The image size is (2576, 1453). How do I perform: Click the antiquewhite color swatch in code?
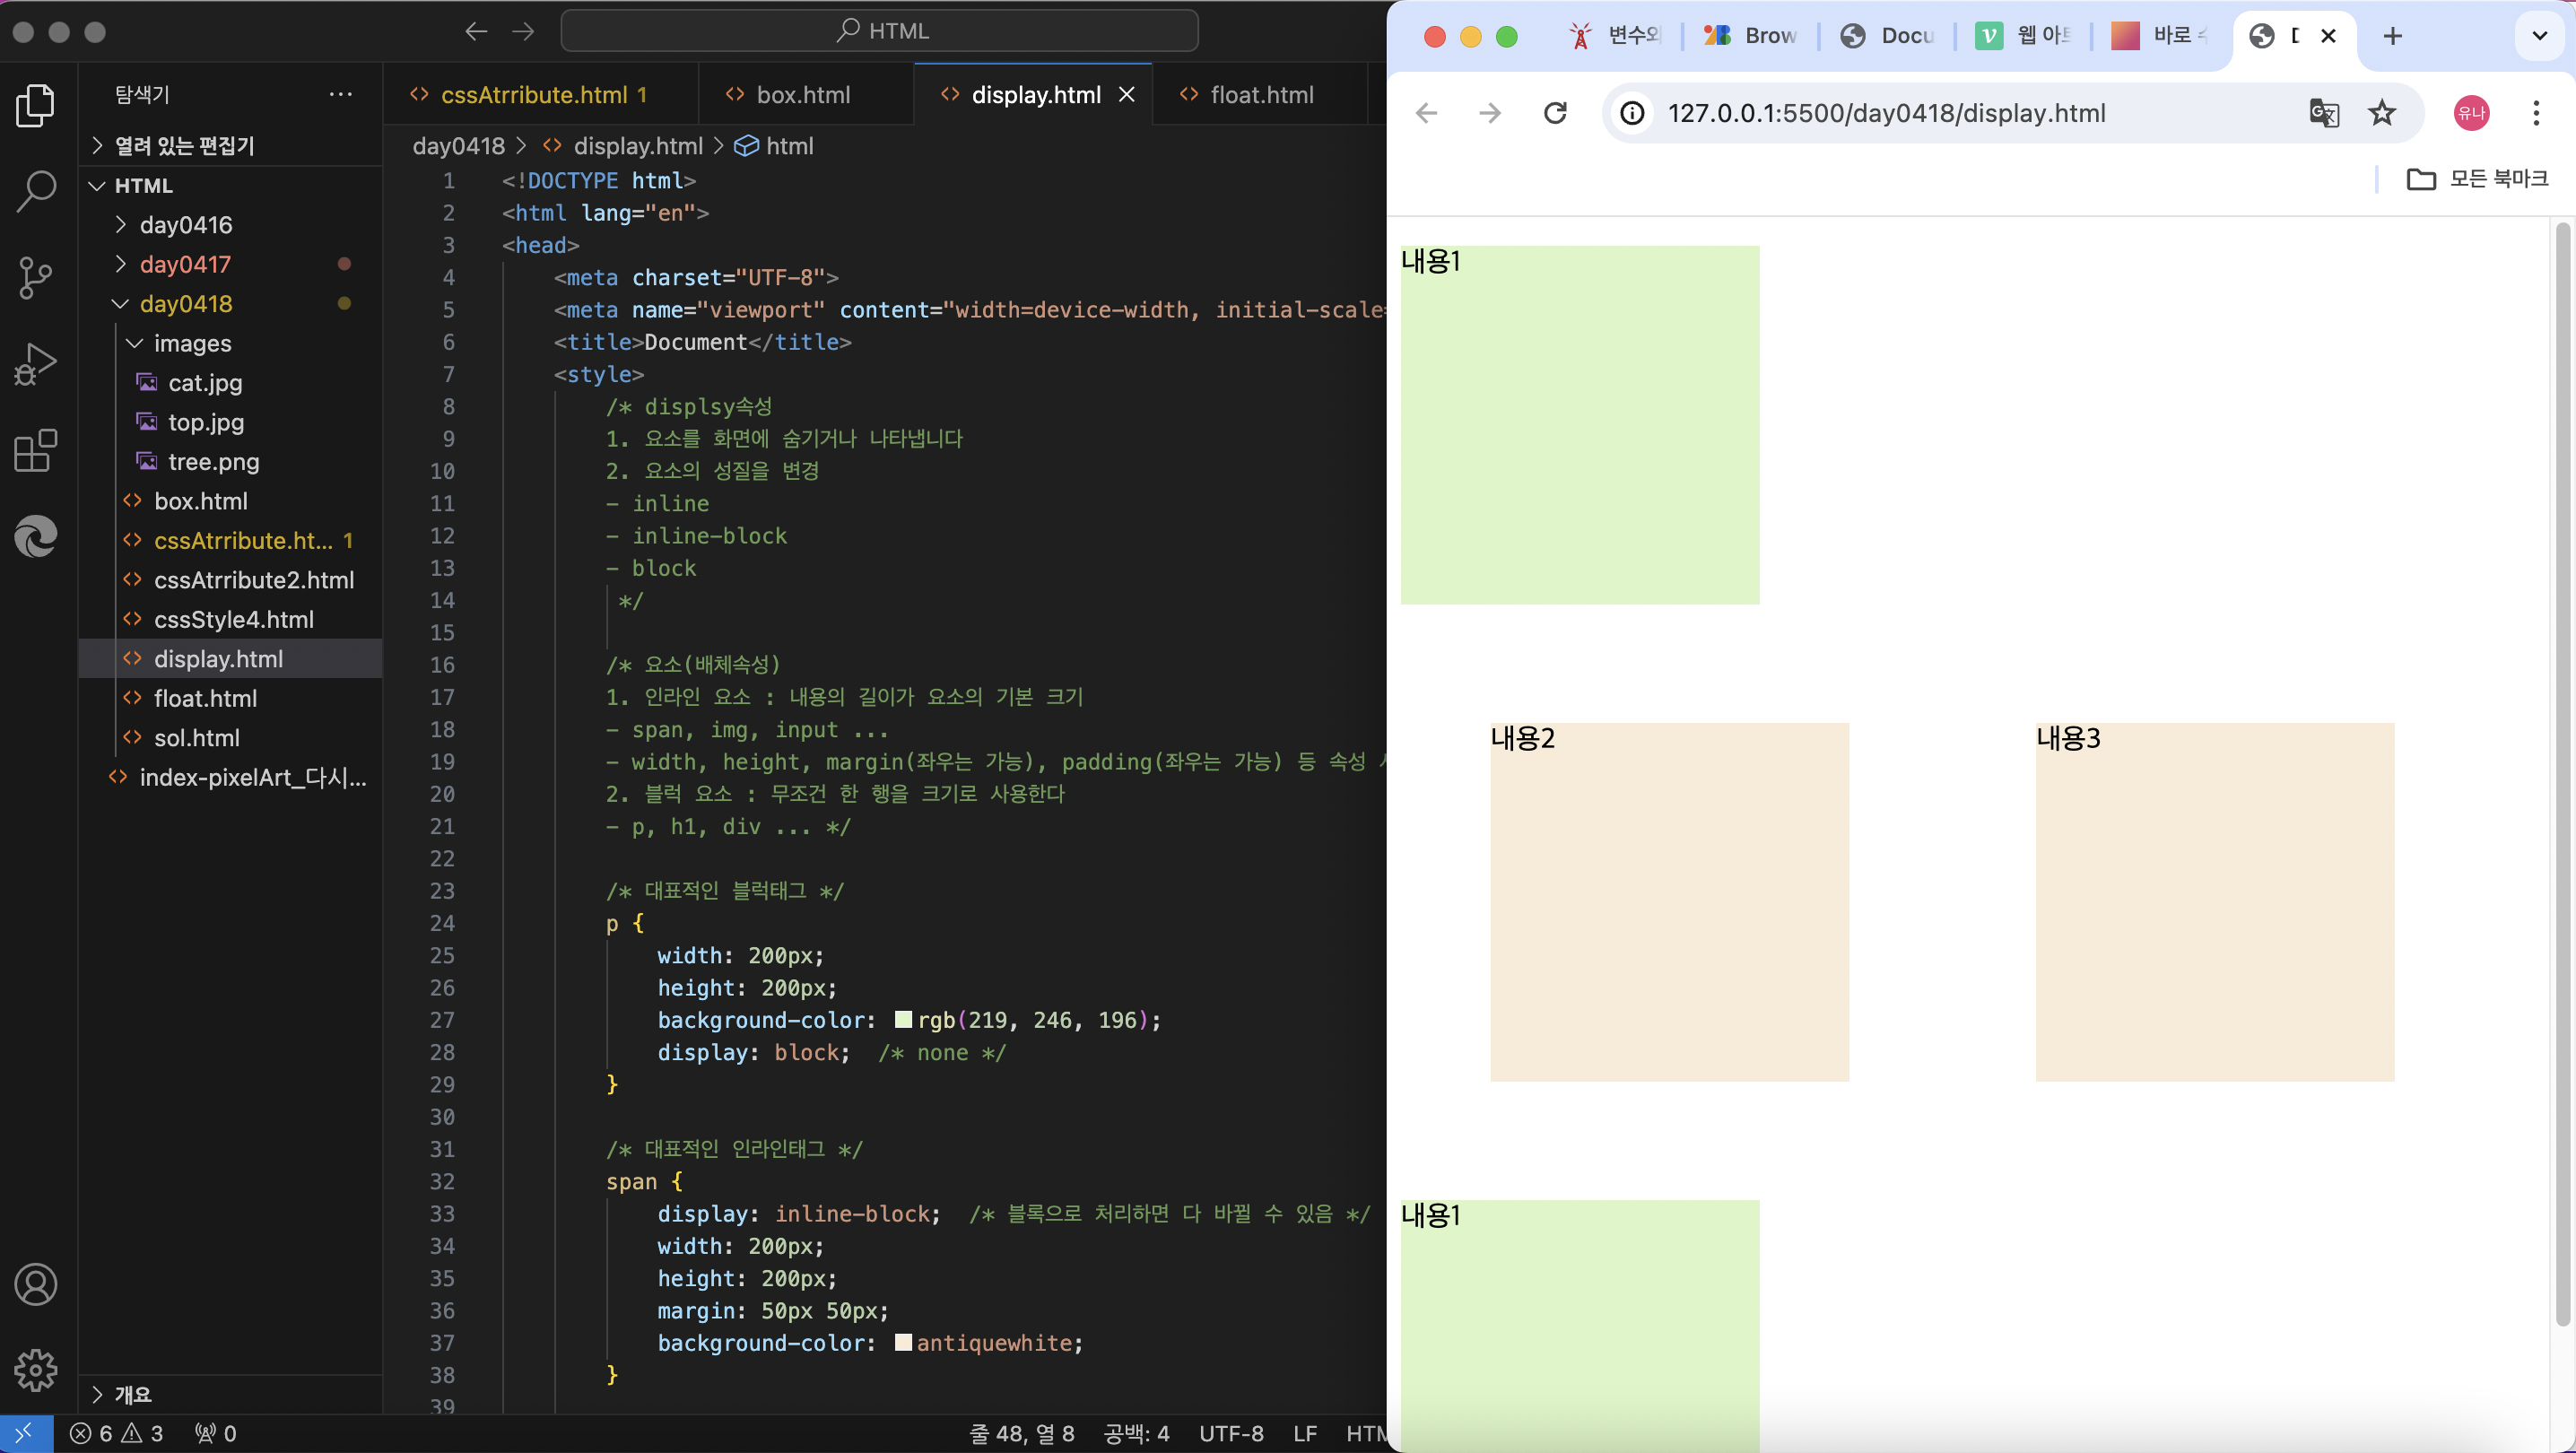pos(903,1342)
